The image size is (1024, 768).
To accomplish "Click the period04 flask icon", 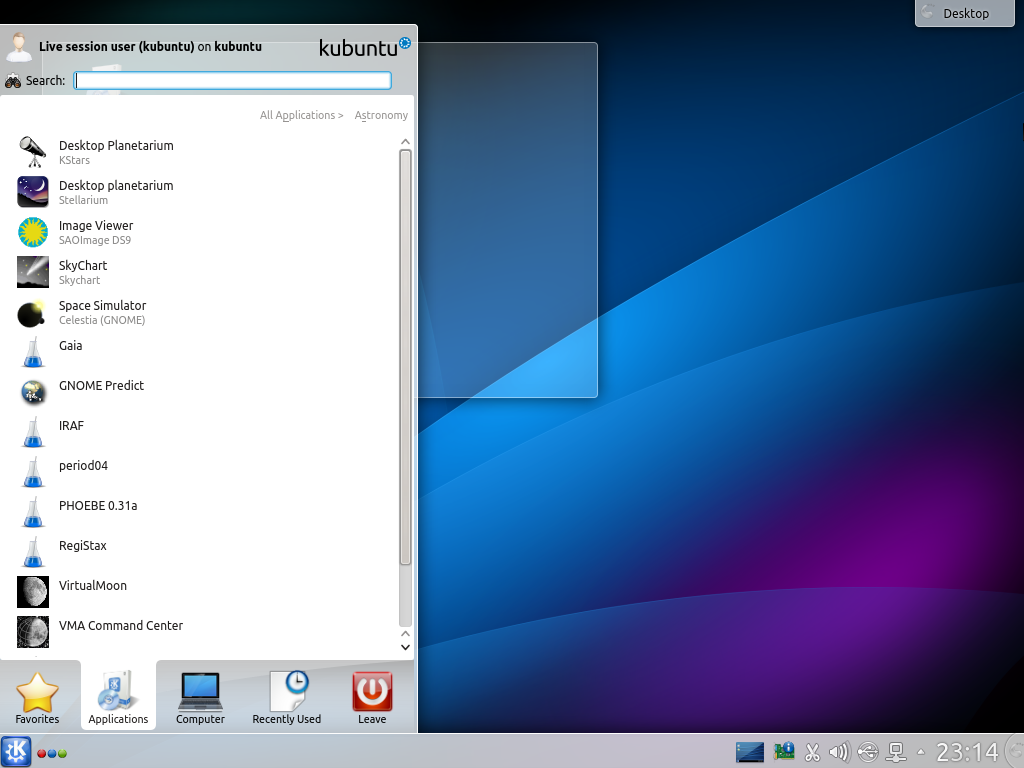I will (33, 472).
